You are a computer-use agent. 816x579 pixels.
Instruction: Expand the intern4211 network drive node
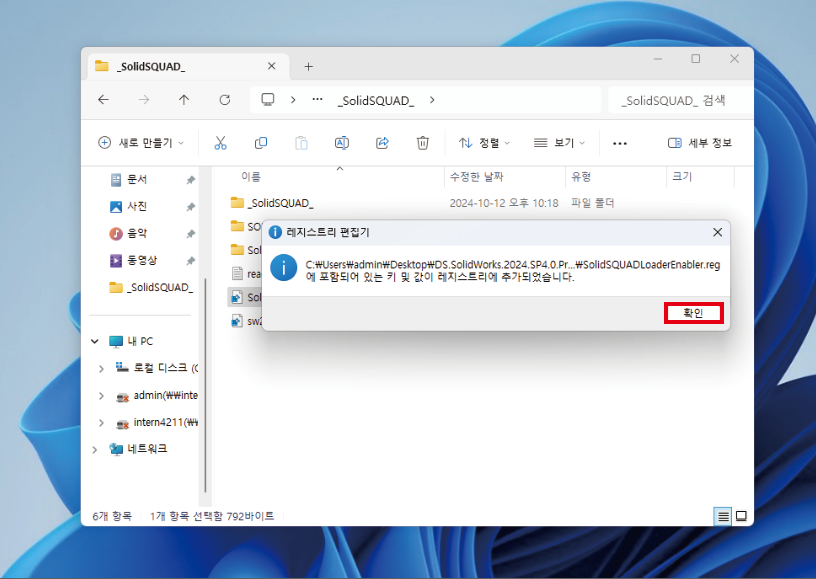[101, 422]
